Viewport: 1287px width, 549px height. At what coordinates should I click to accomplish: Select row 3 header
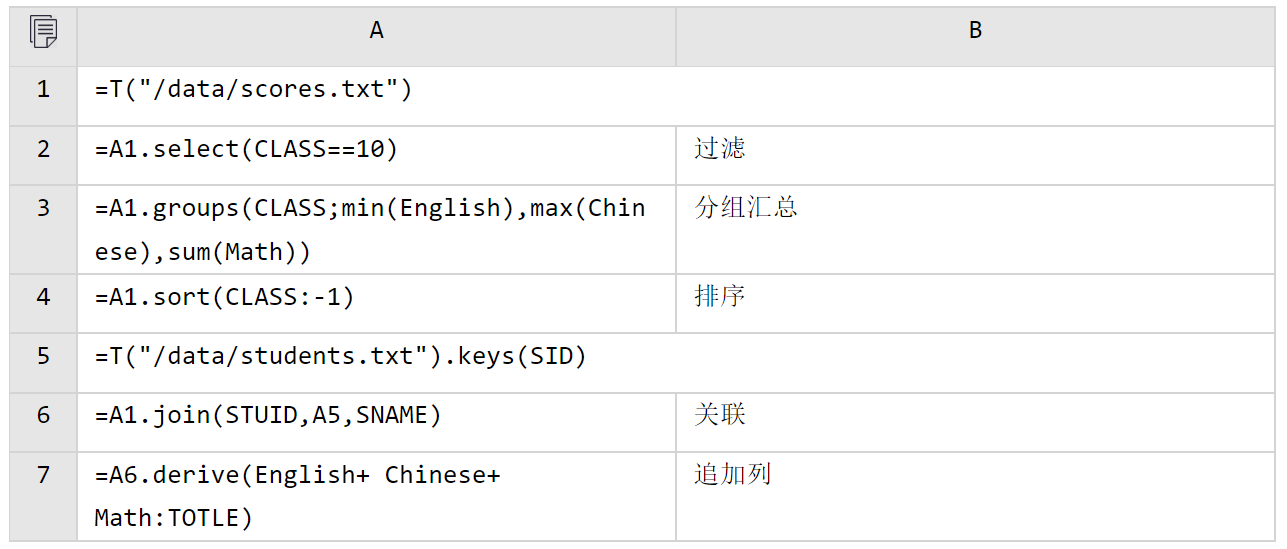(x=43, y=229)
